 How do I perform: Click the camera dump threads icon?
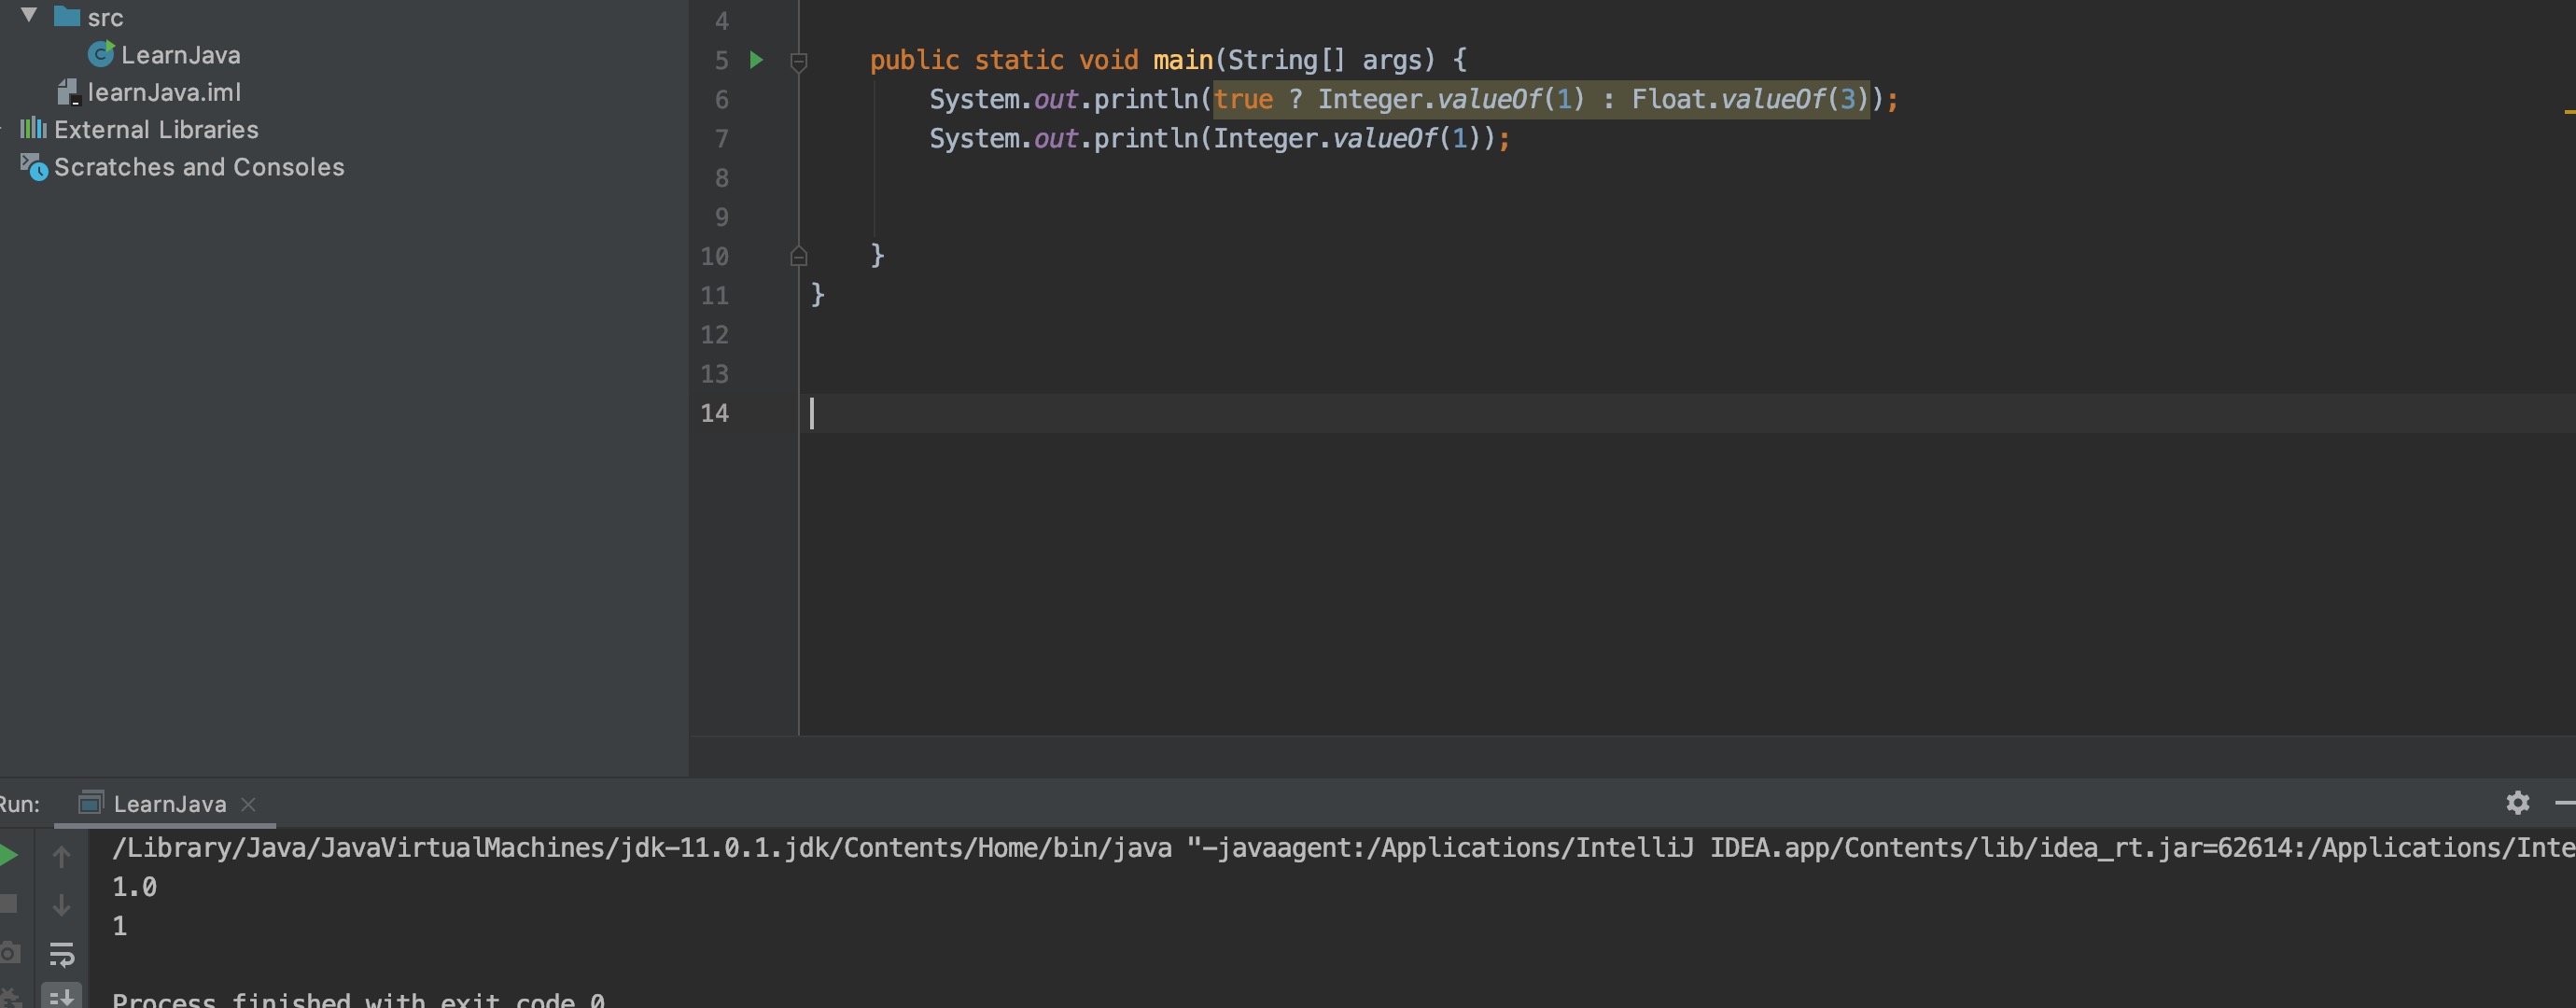(x=8, y=952)
